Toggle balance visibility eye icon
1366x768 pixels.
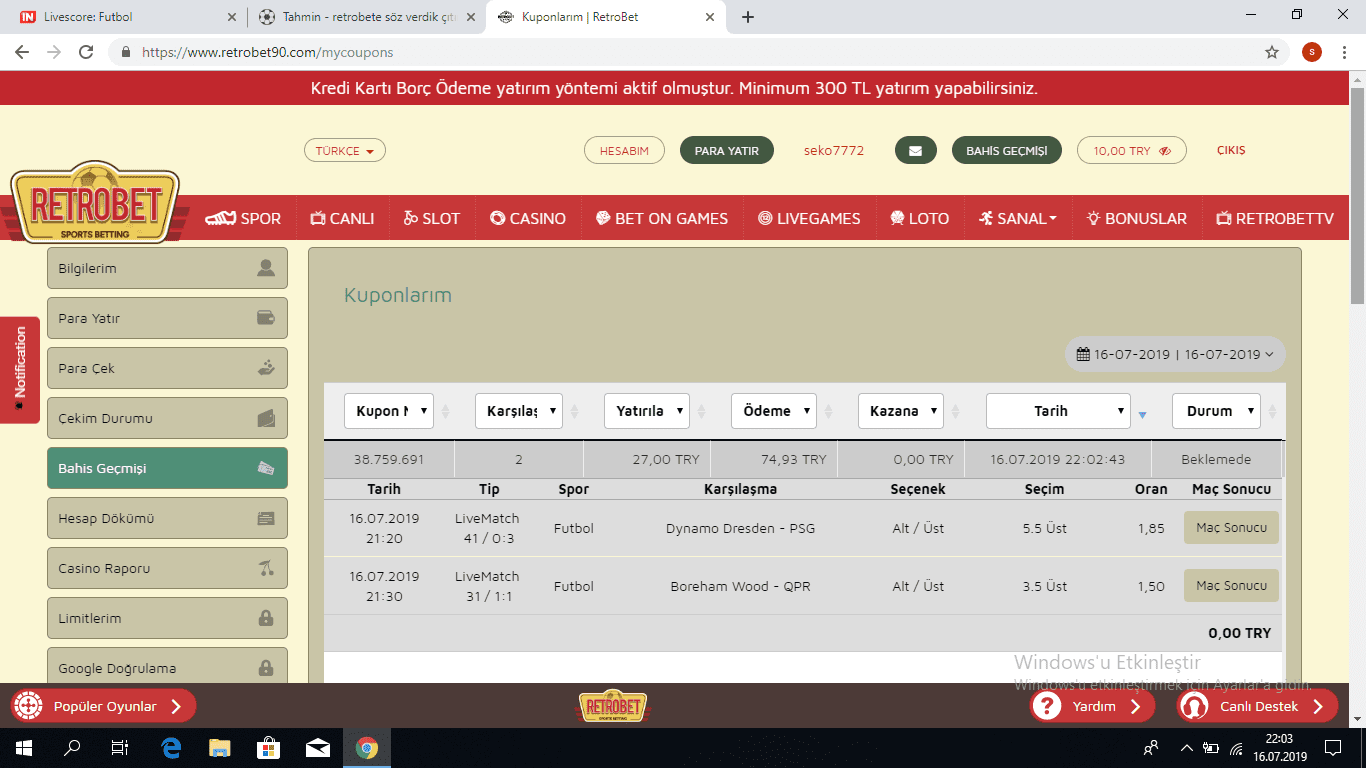1165,151
